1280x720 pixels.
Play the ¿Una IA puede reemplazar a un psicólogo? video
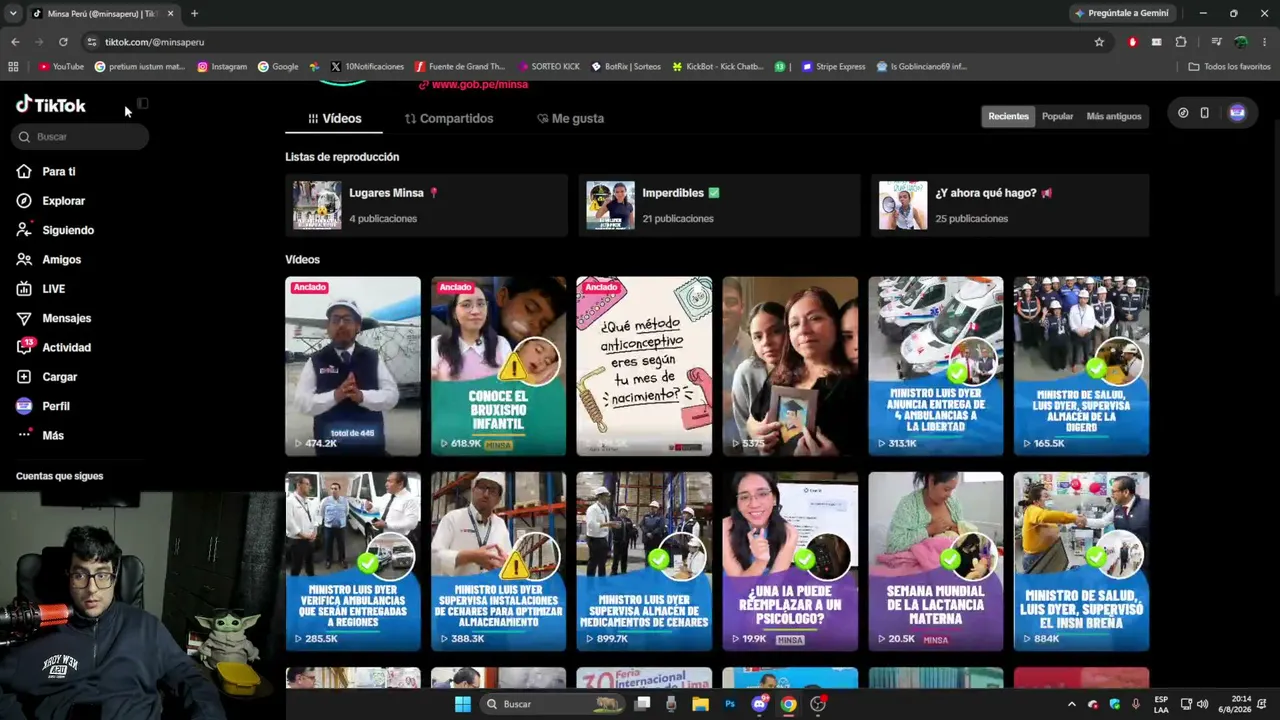(790, 562)
